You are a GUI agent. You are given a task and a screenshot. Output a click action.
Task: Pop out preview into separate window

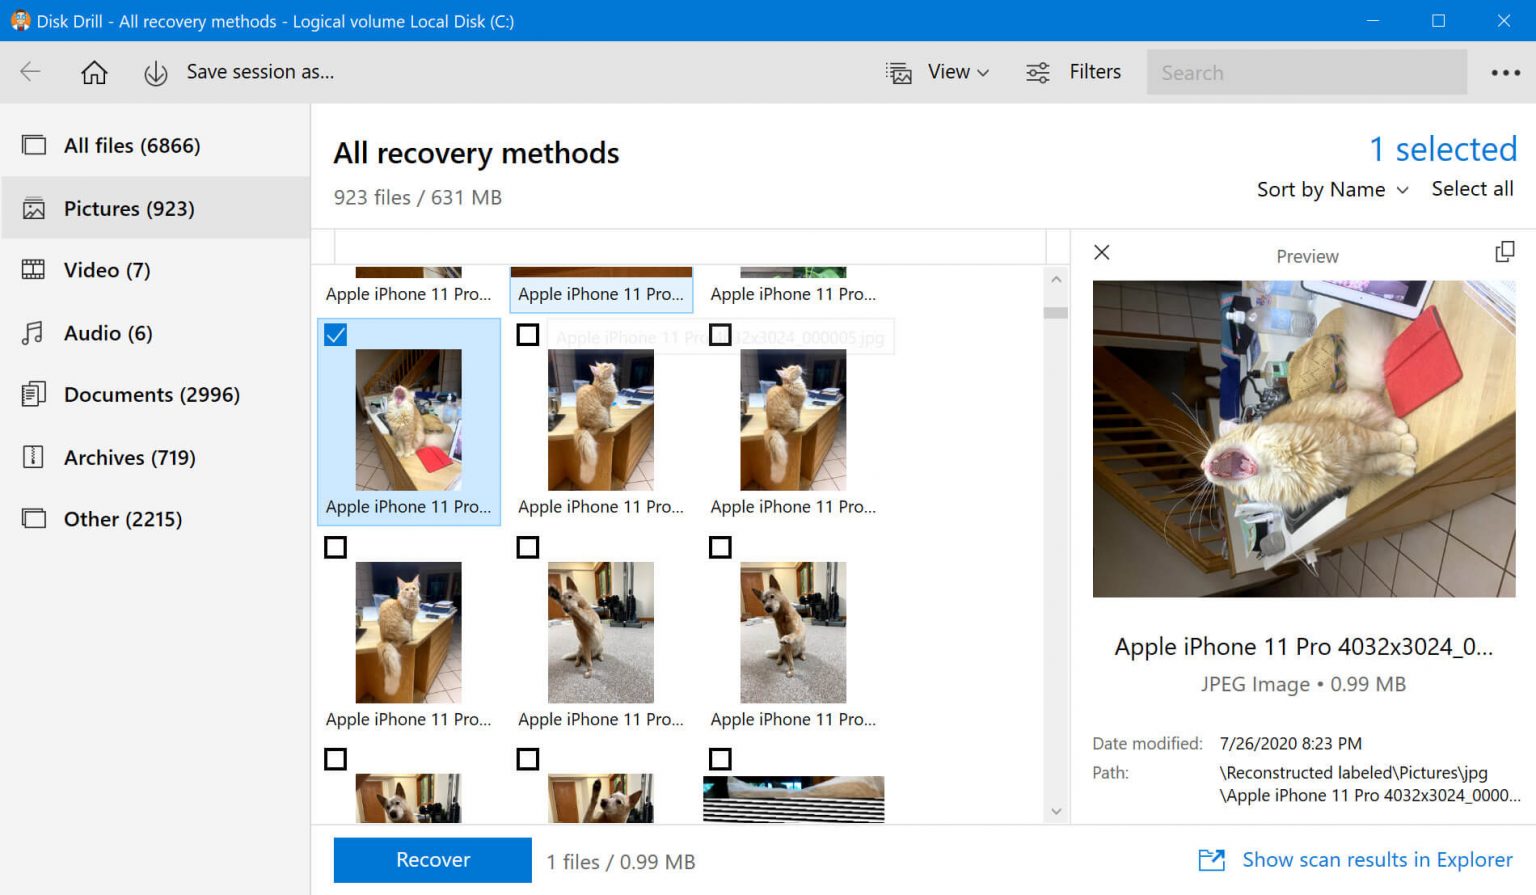[1504, 253]
